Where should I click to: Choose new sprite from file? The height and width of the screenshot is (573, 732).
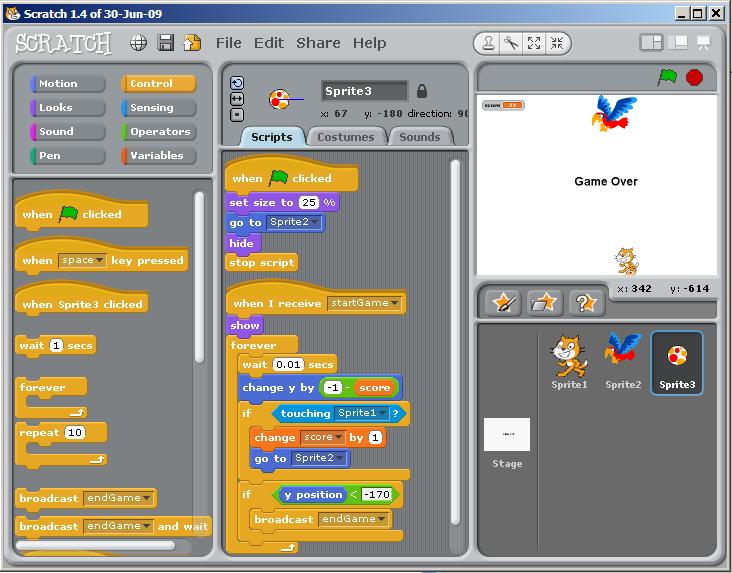pos(544,303)
